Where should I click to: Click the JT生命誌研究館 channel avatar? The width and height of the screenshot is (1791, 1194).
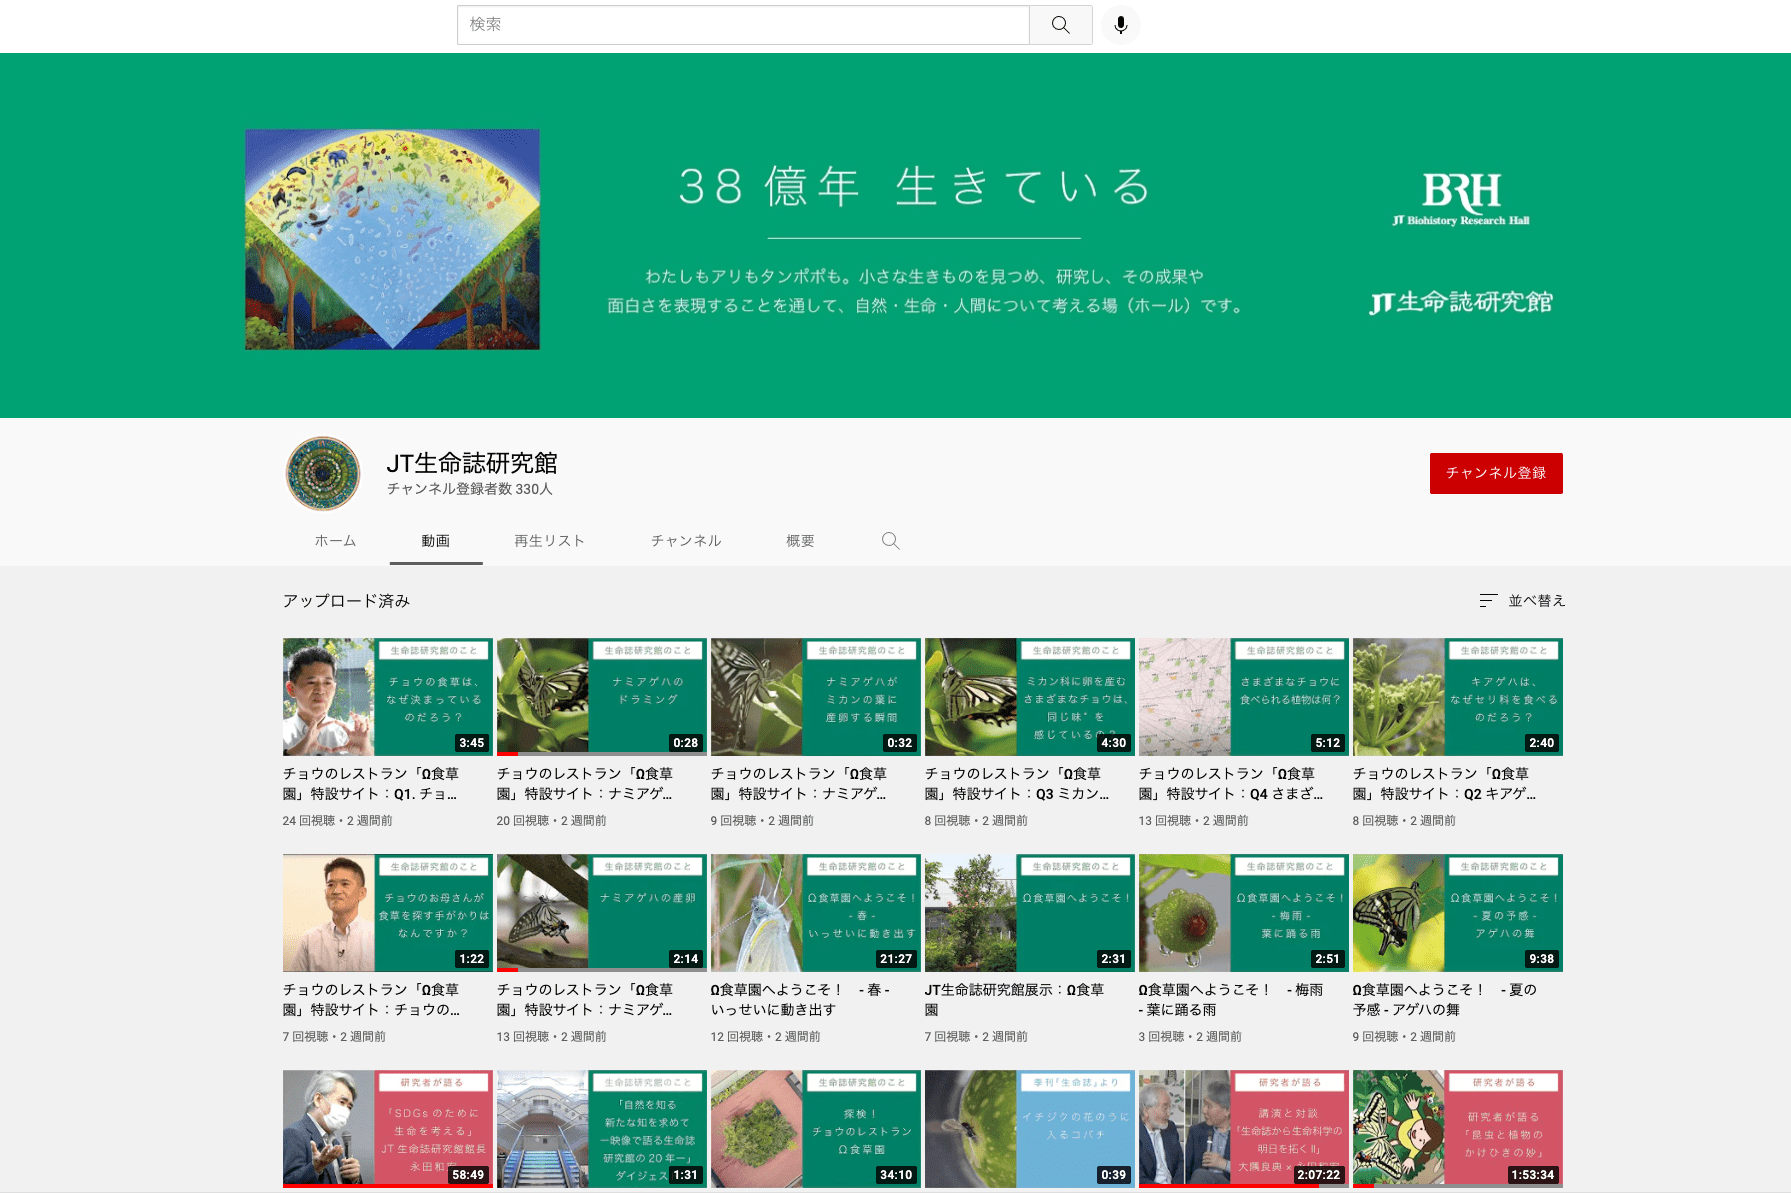pyautogui.click(x=323, y=473)
